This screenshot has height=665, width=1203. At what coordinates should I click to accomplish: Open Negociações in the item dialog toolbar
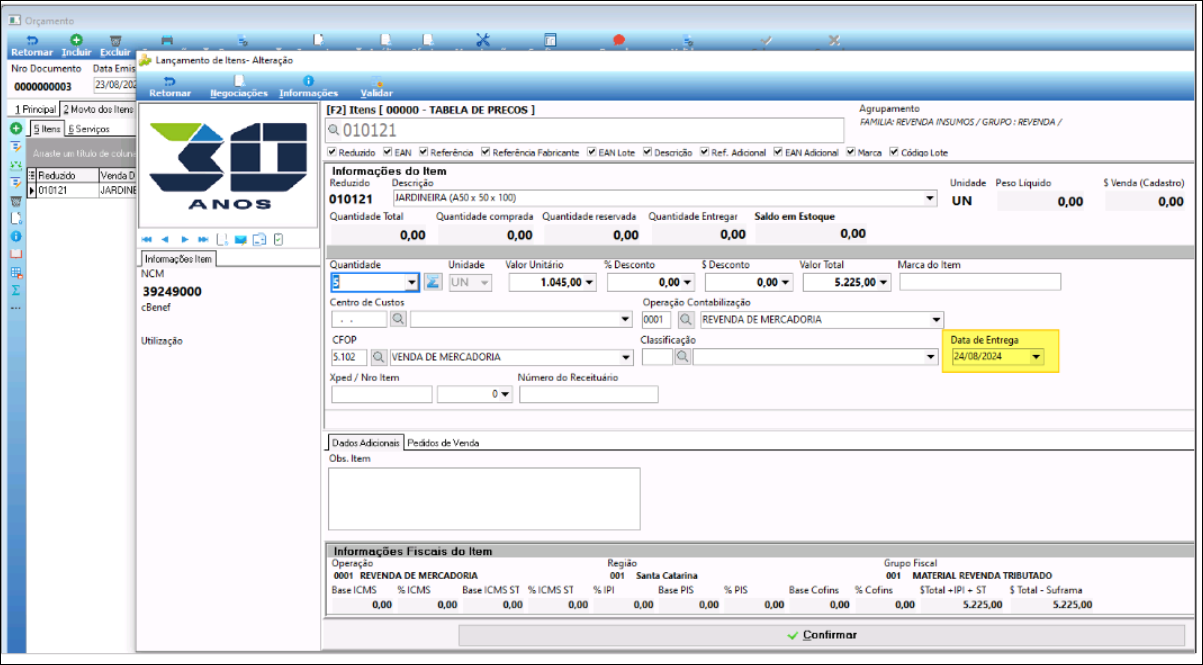click(239, 87)
